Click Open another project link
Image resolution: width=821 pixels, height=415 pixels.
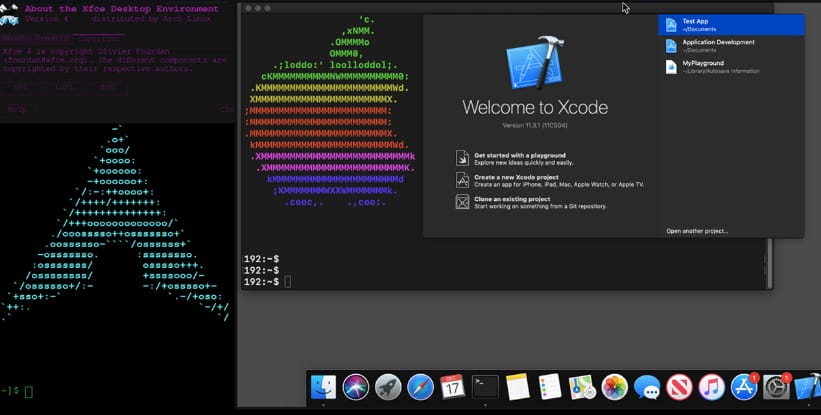coord(697,231)
